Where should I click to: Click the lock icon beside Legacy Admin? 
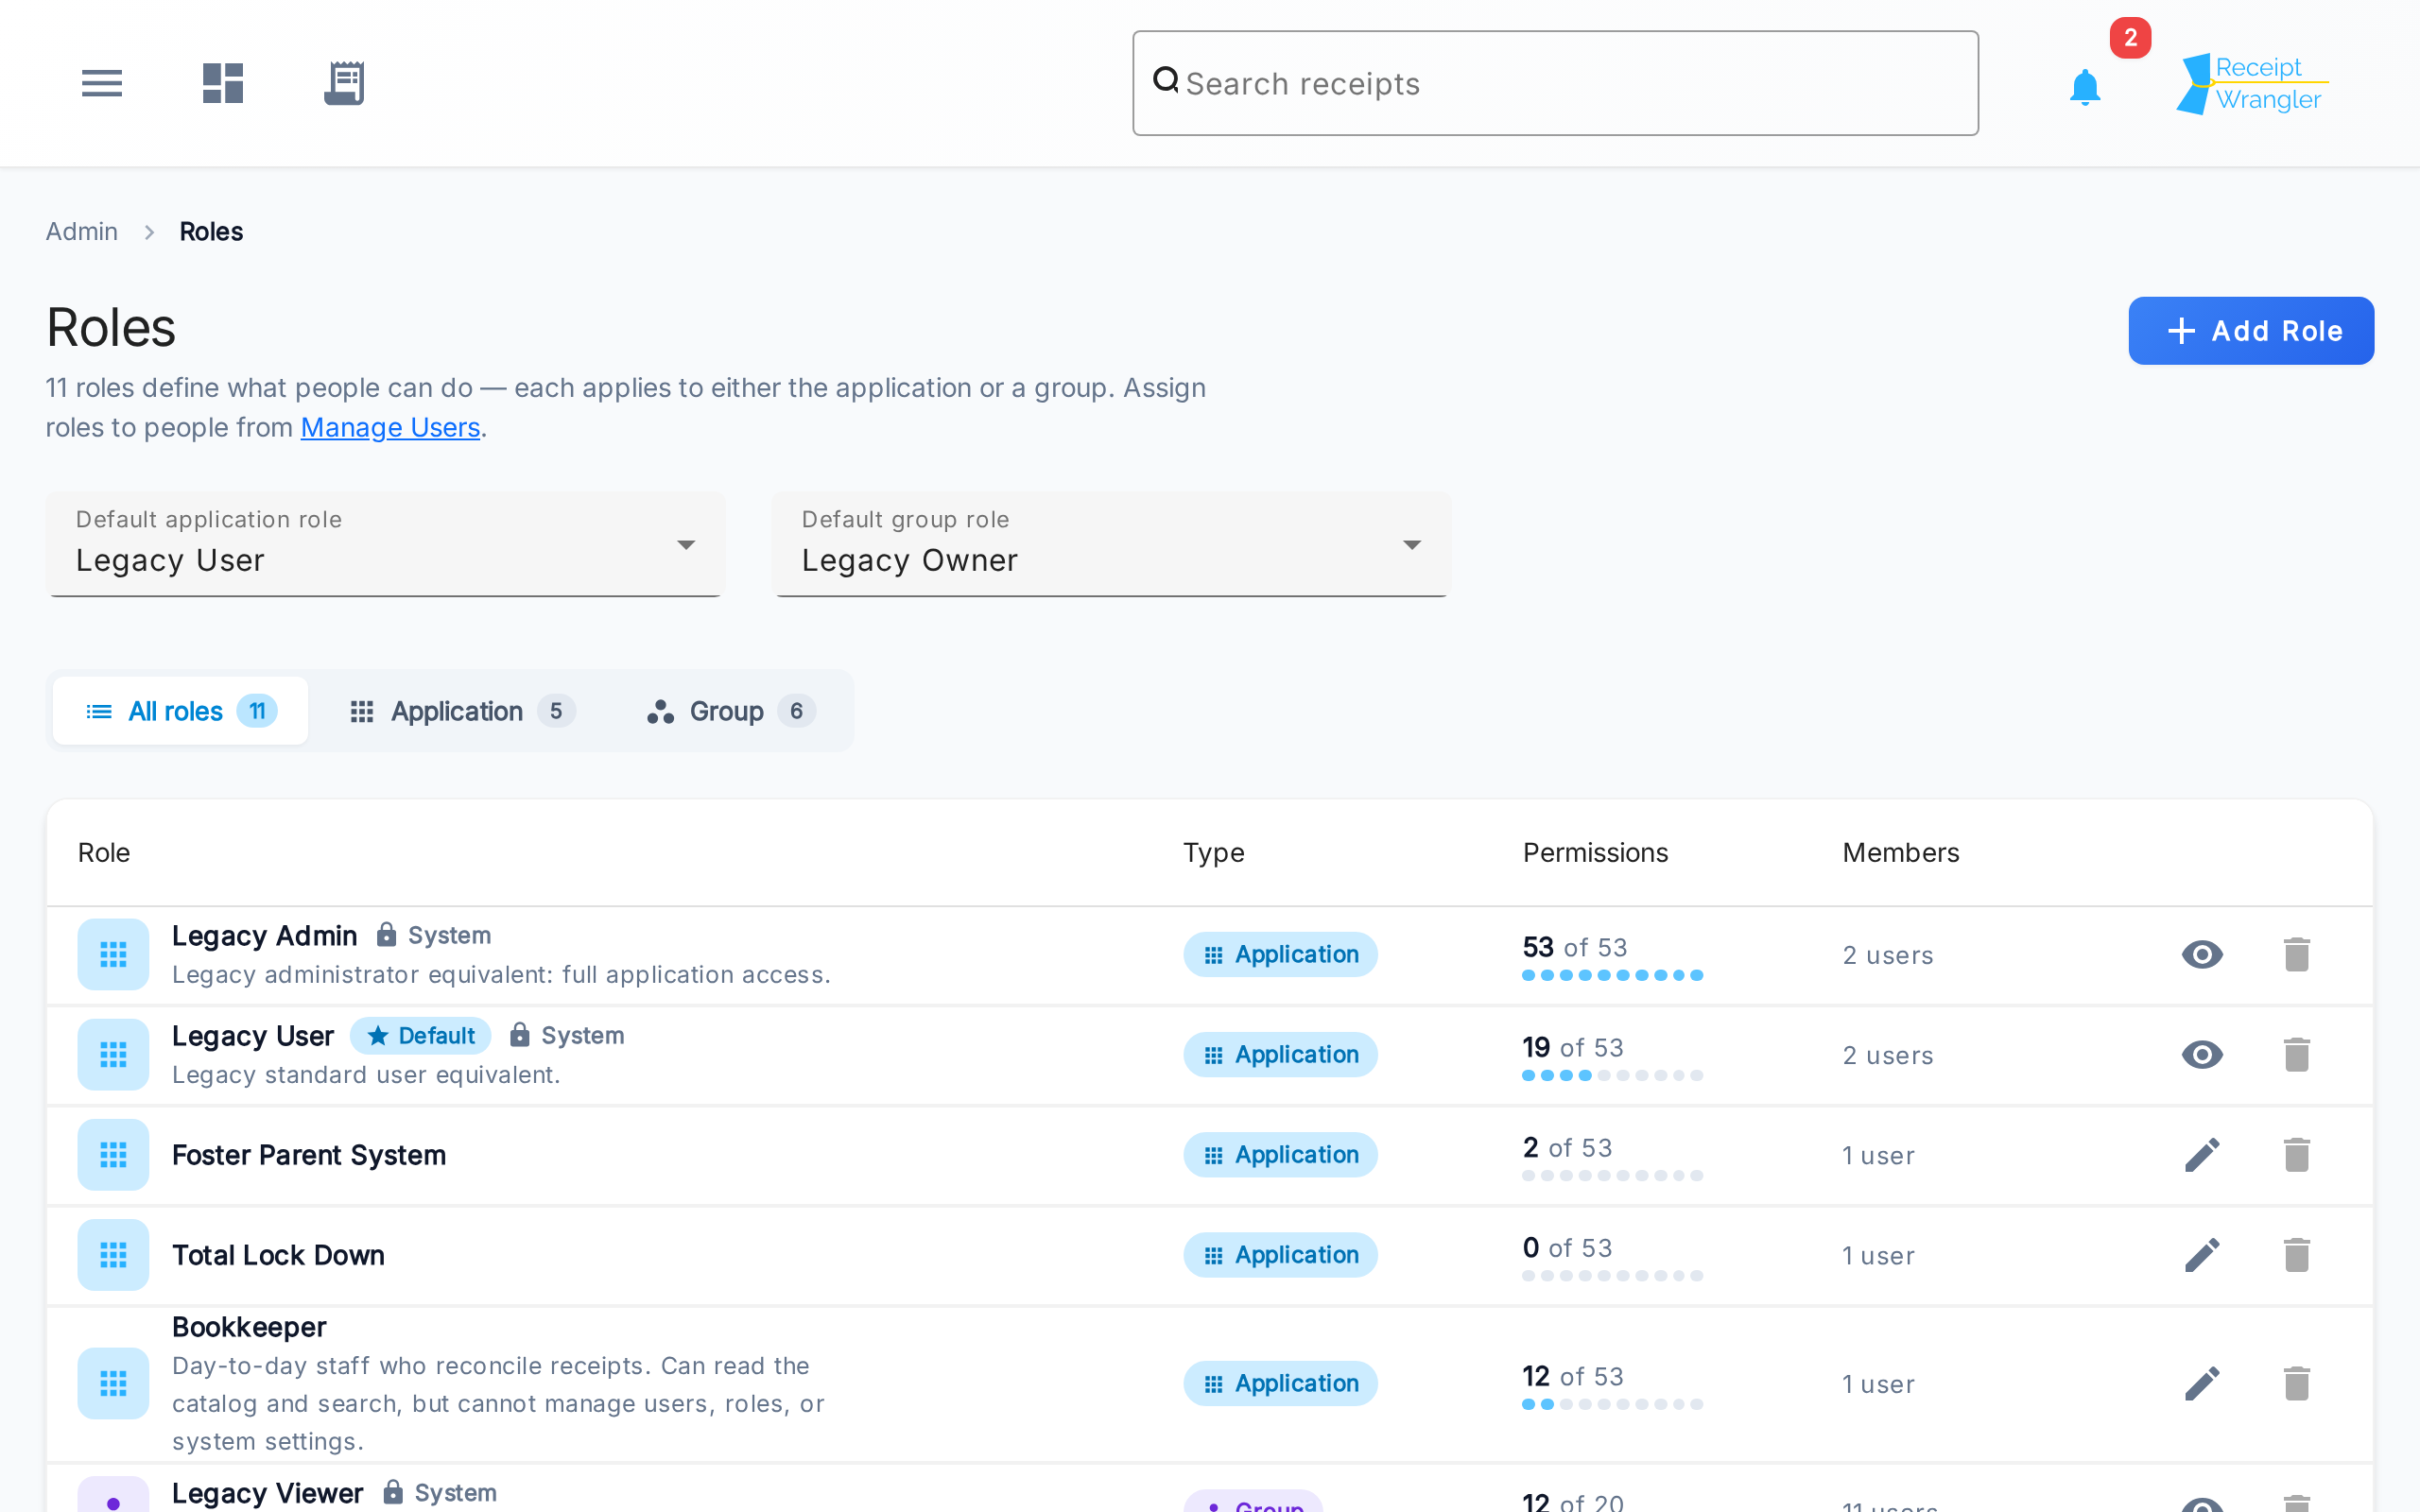(x=386, y=934)
